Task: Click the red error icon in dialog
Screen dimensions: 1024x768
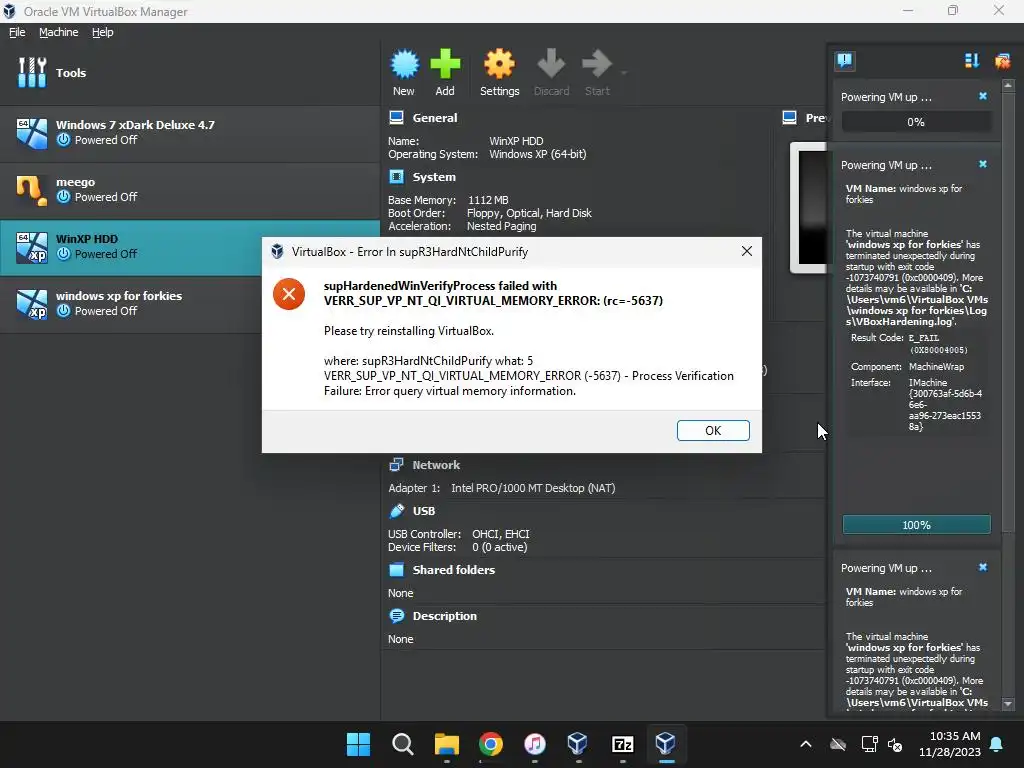Action: (x=289, y=294)
